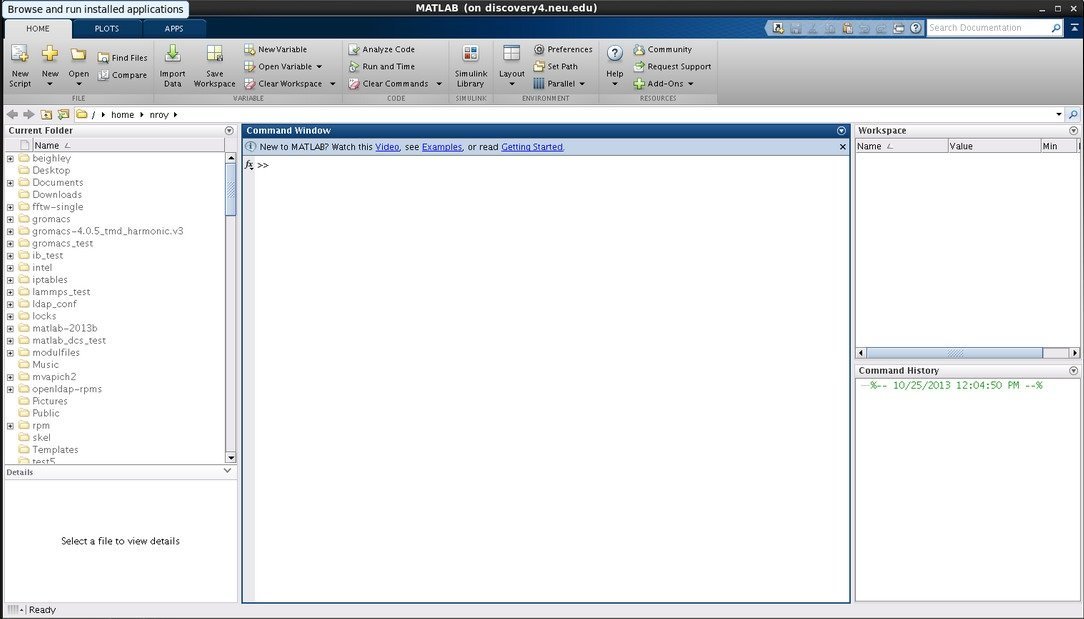1084x619 pixels.
Task: Open the Set Path dialog
Action: 556,66
